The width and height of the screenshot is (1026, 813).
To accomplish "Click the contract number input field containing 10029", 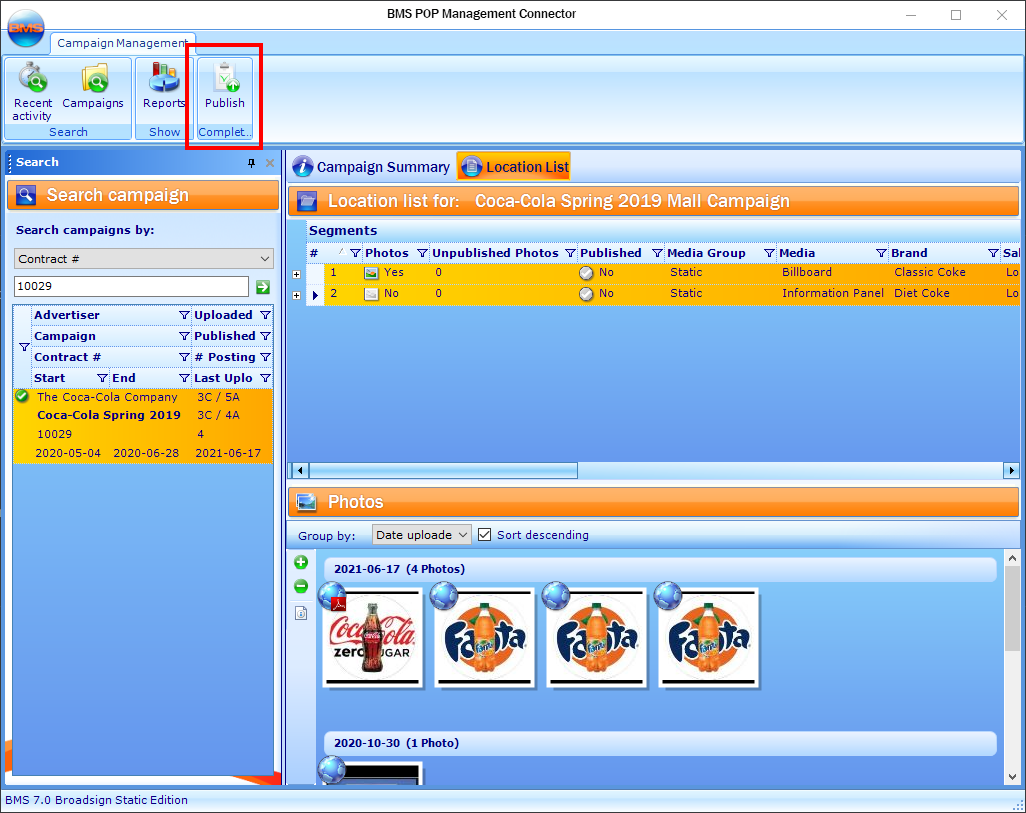I will (x=132, y=287).
